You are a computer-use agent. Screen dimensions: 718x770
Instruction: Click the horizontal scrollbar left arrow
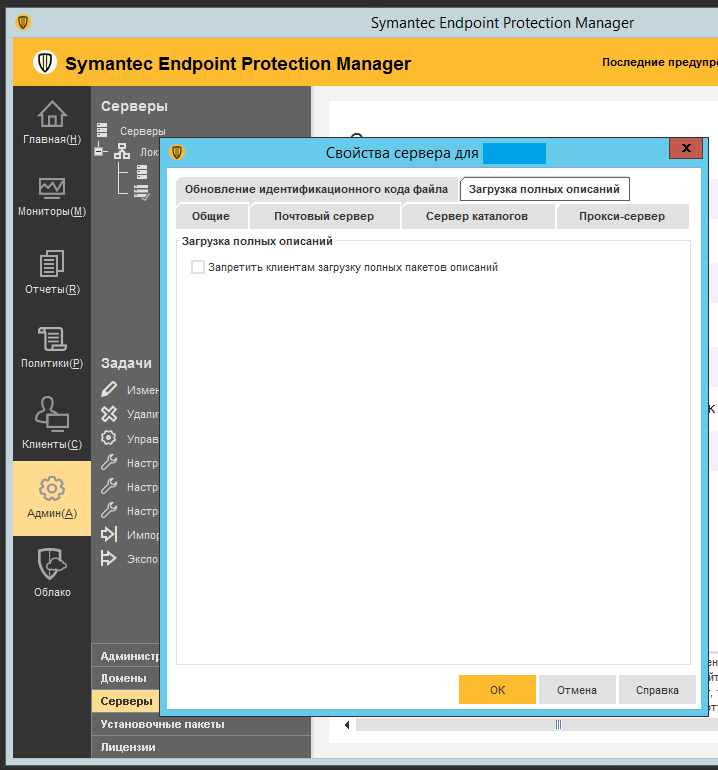[x=347, y=725]
